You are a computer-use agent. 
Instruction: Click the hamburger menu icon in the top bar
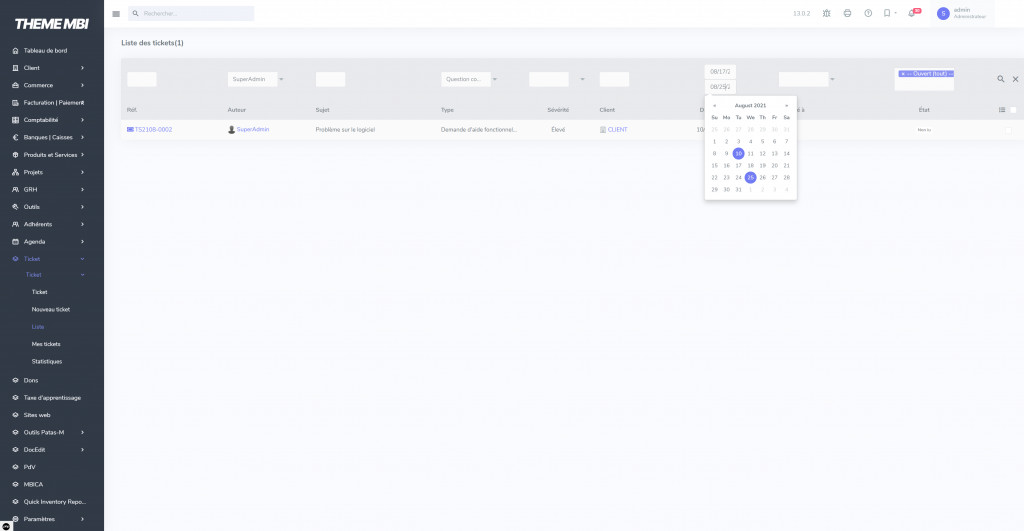(x=116, y=14)
